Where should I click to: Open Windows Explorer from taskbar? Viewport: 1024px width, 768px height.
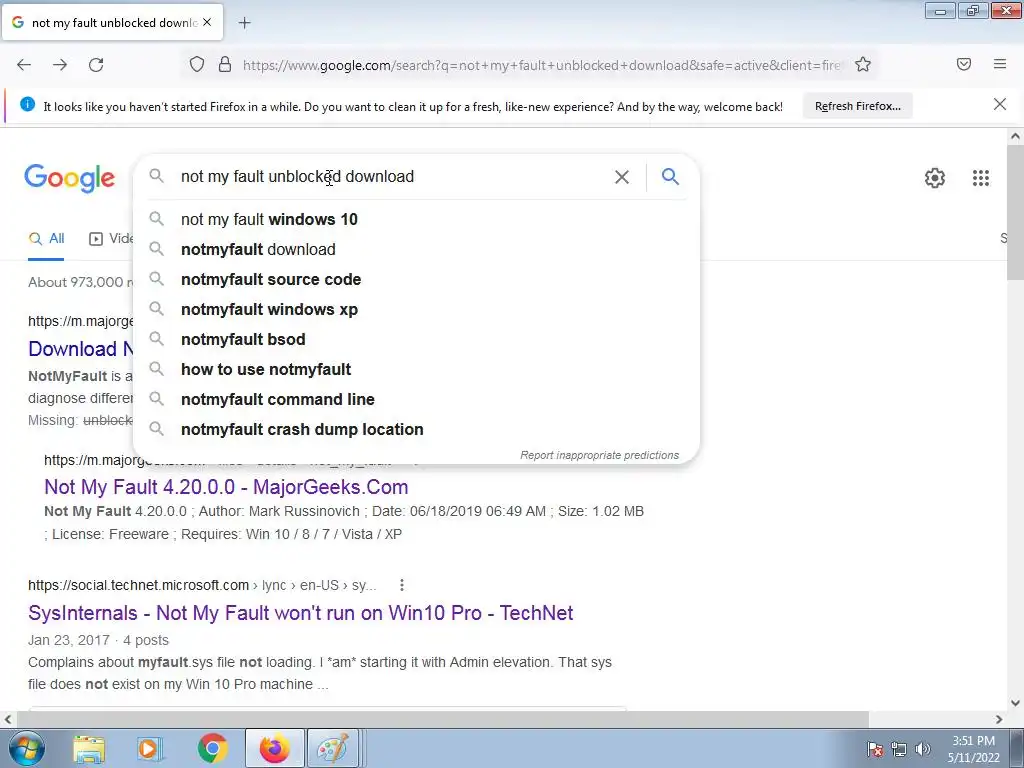click(x=89, y=749)
